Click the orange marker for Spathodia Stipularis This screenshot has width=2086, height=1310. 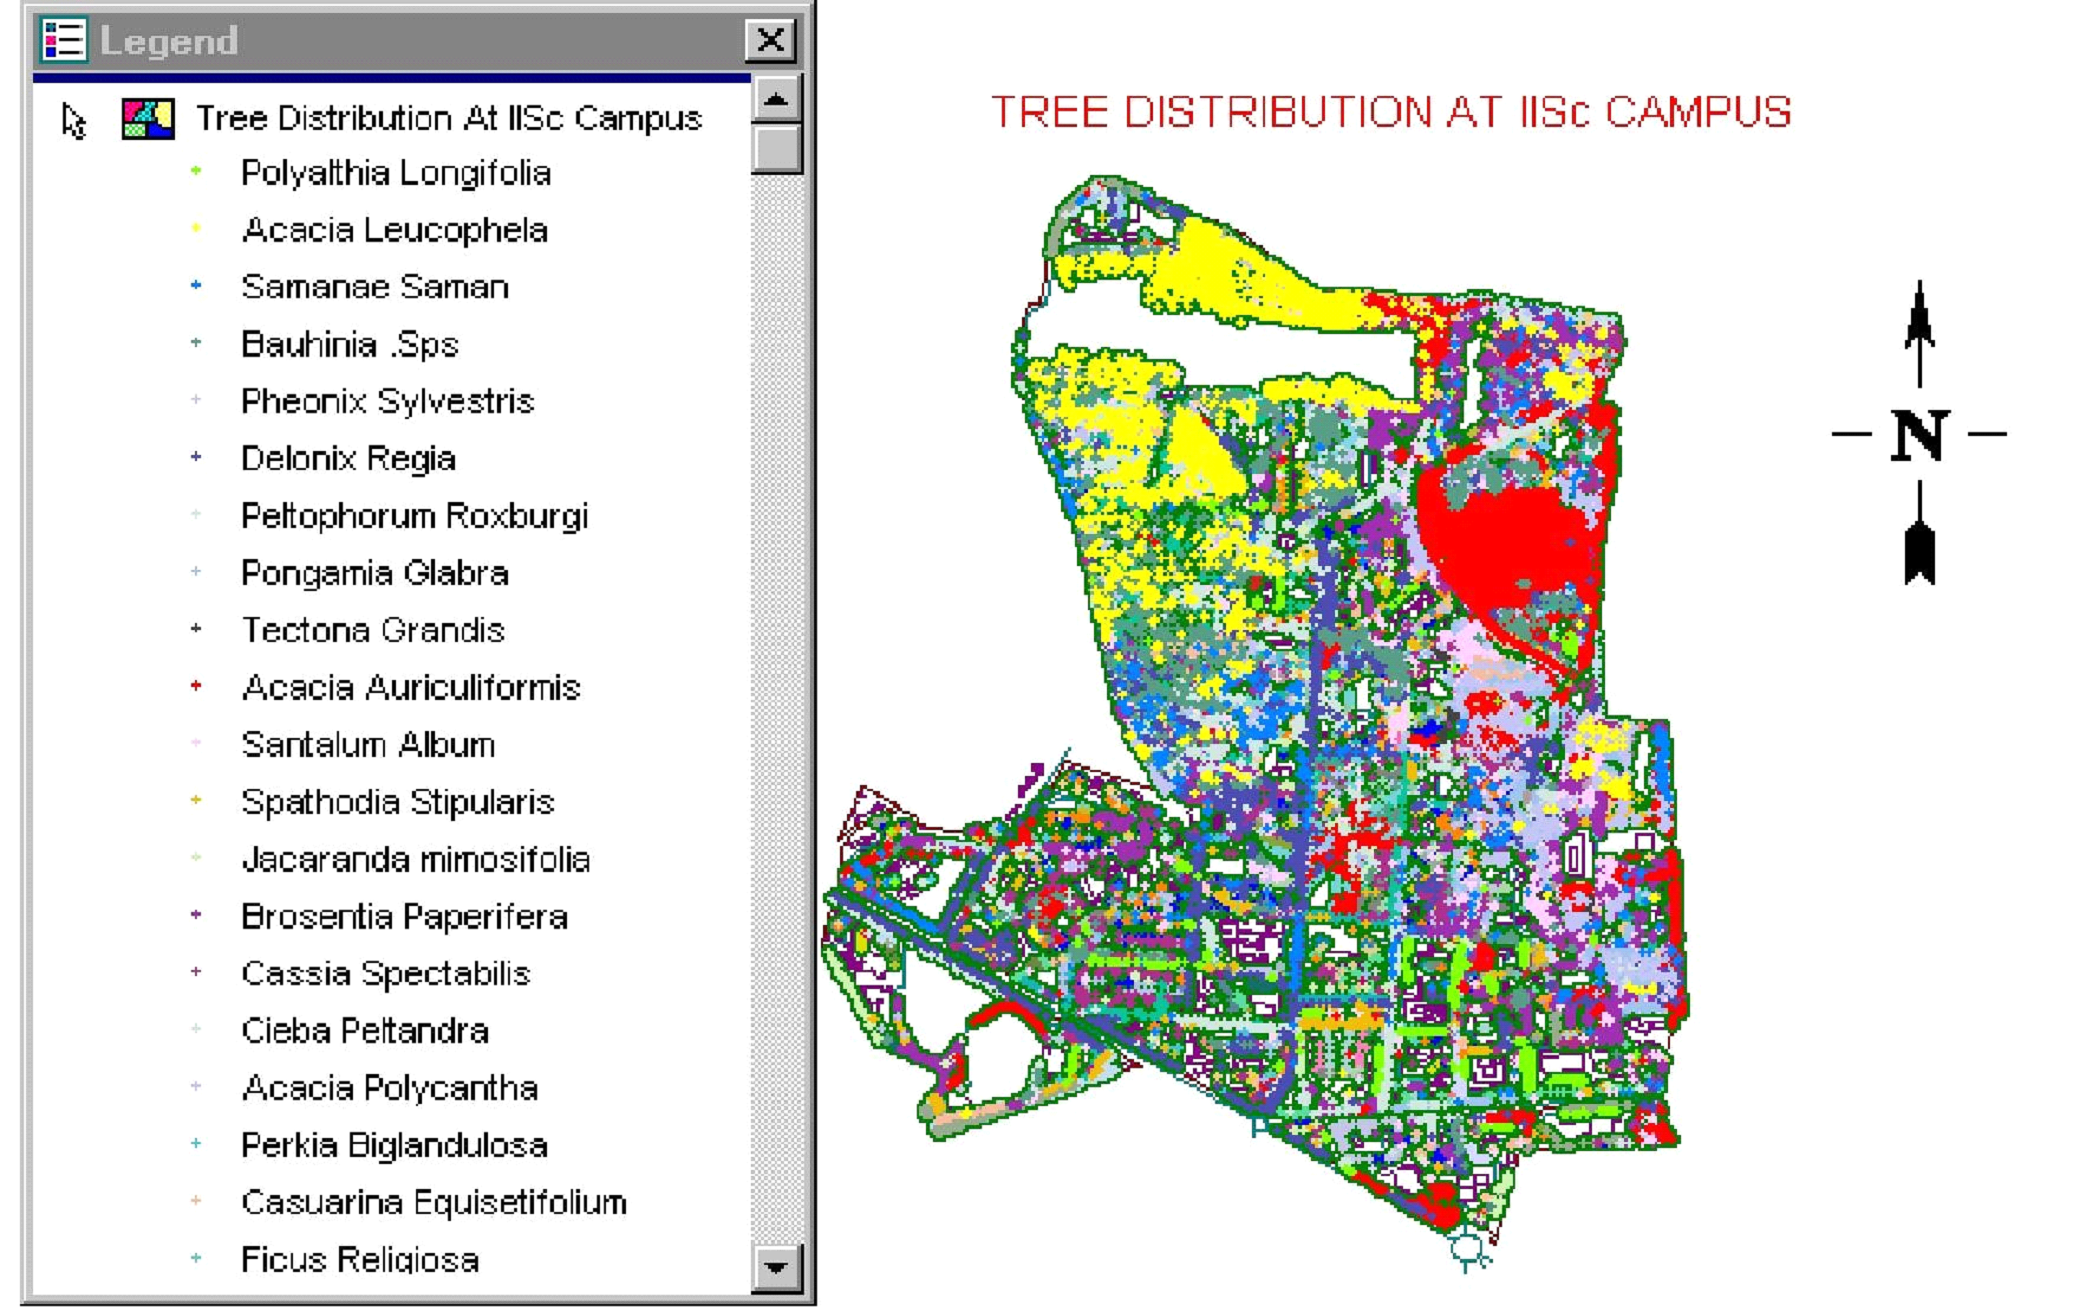point(196,800)
